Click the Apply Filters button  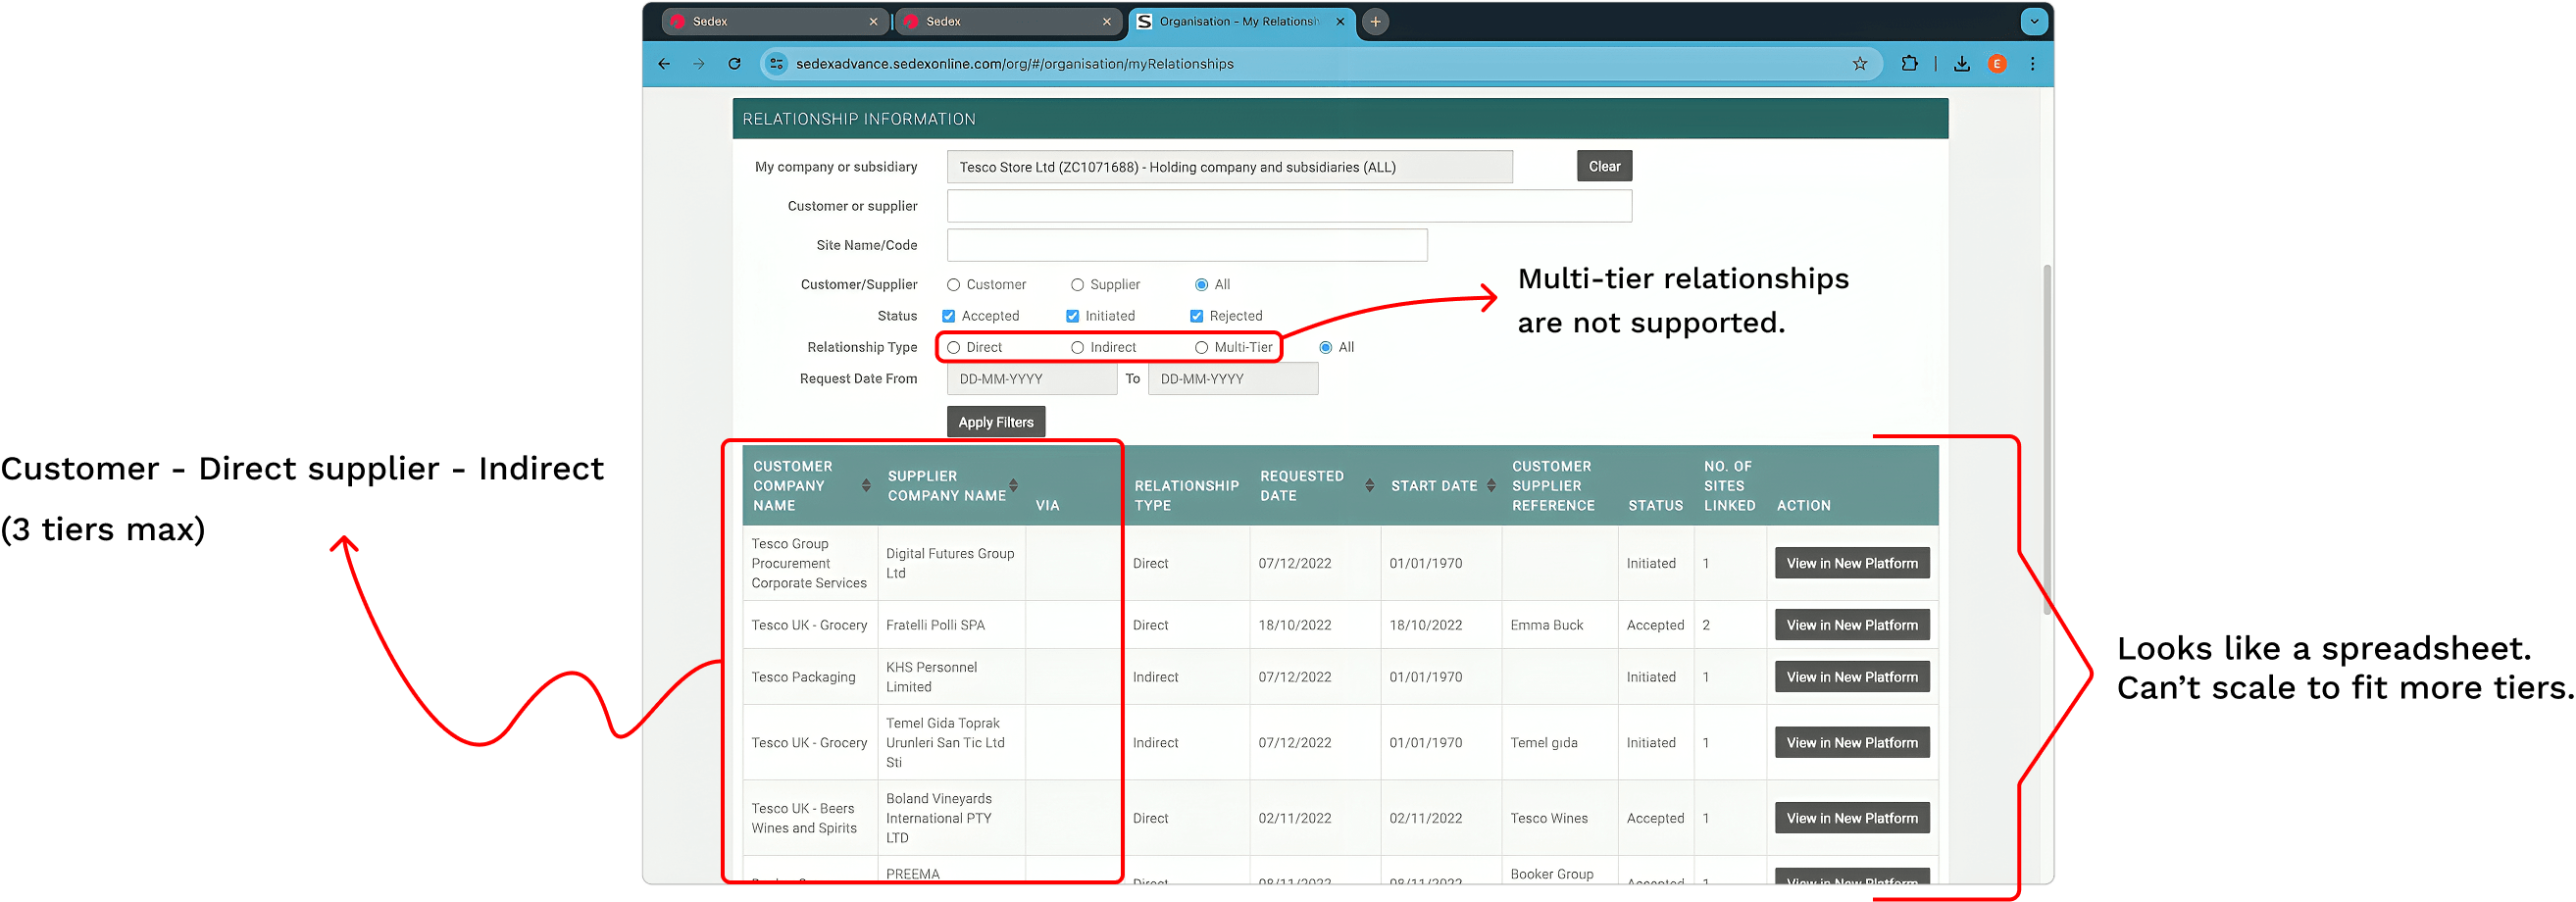[996, 422]
